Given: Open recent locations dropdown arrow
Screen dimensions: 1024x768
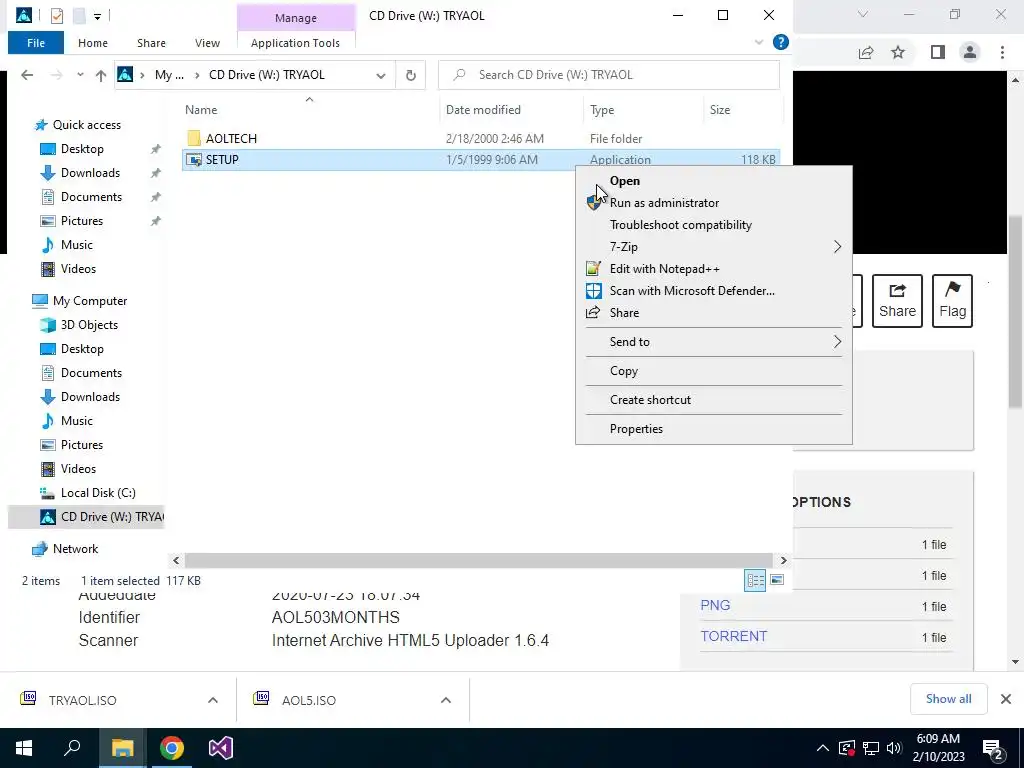Looking at the screenshot, I should click(x=80, y=75).
